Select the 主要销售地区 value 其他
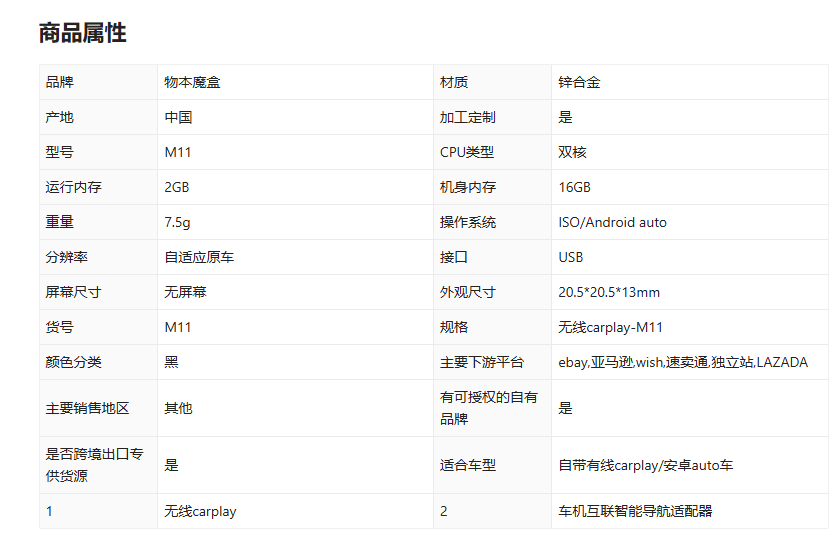This screenshot has height=543, width=840. point(178,408)
